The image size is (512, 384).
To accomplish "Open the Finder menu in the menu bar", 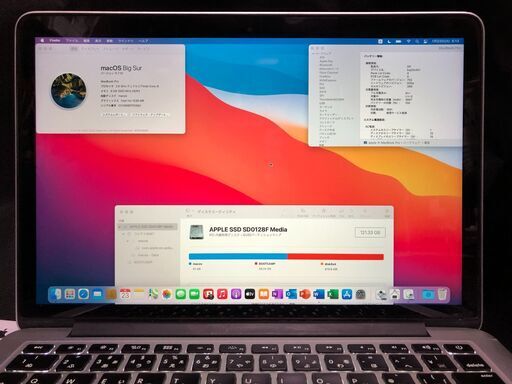I will tap(55, 40).
